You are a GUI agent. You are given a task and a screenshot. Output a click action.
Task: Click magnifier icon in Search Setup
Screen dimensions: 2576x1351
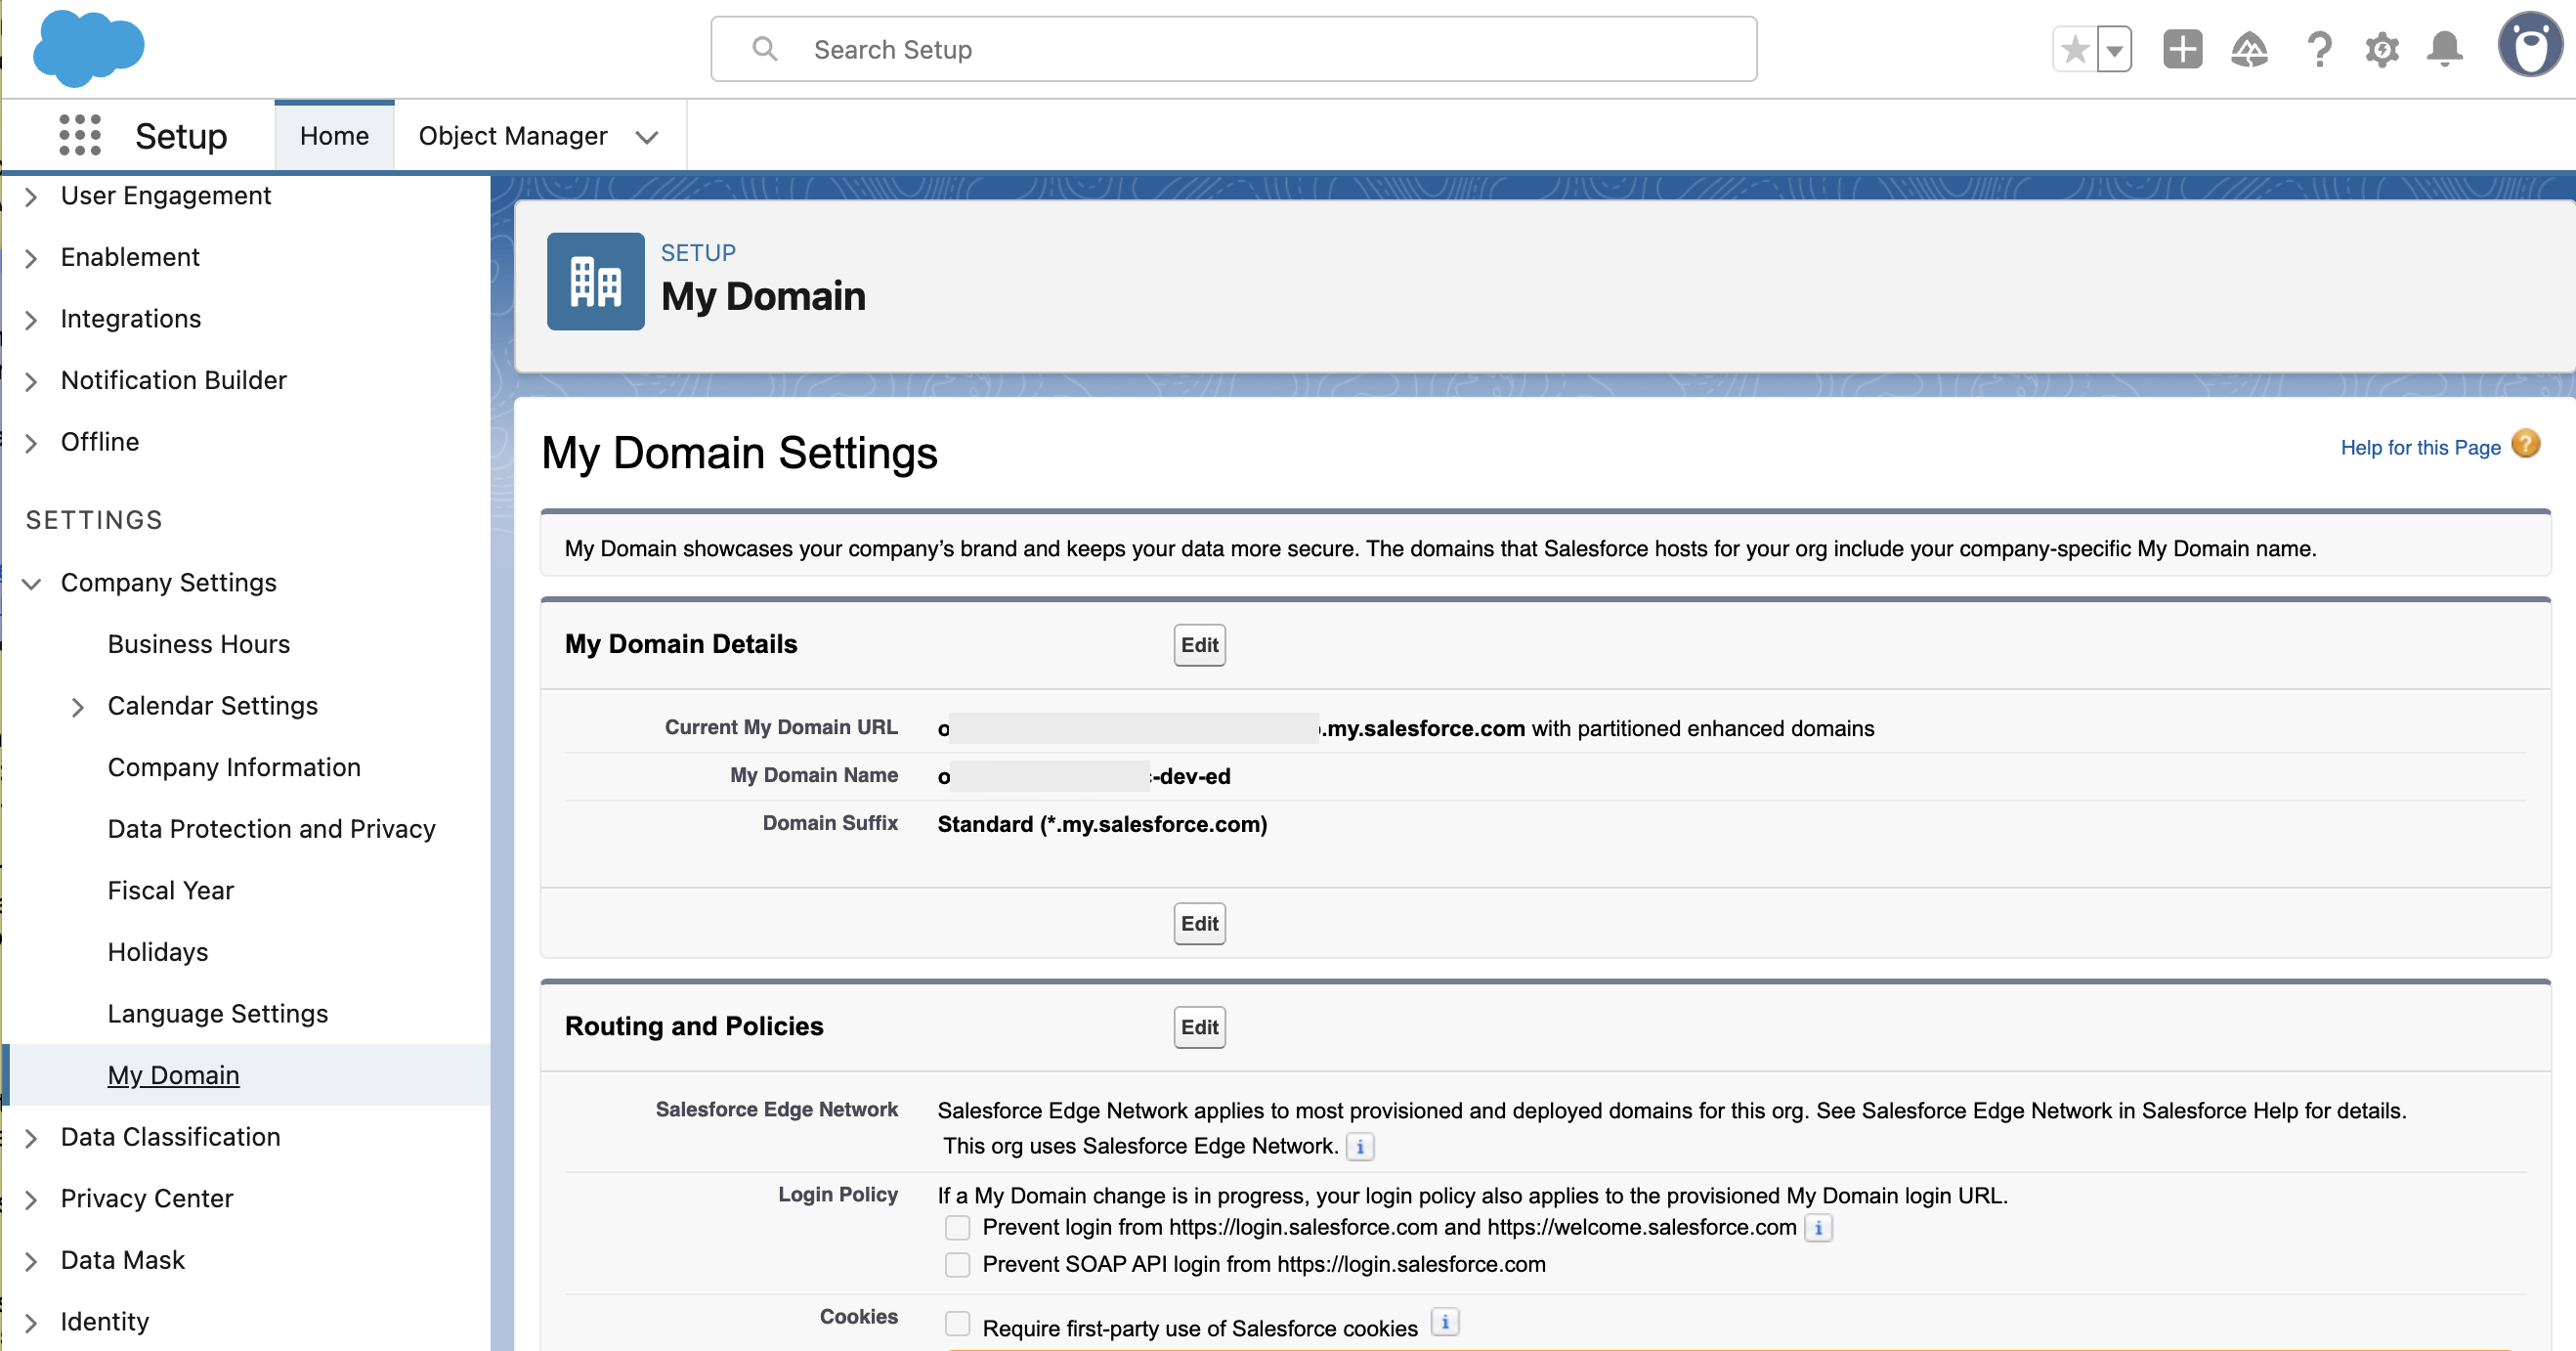[x=764, y=49]
